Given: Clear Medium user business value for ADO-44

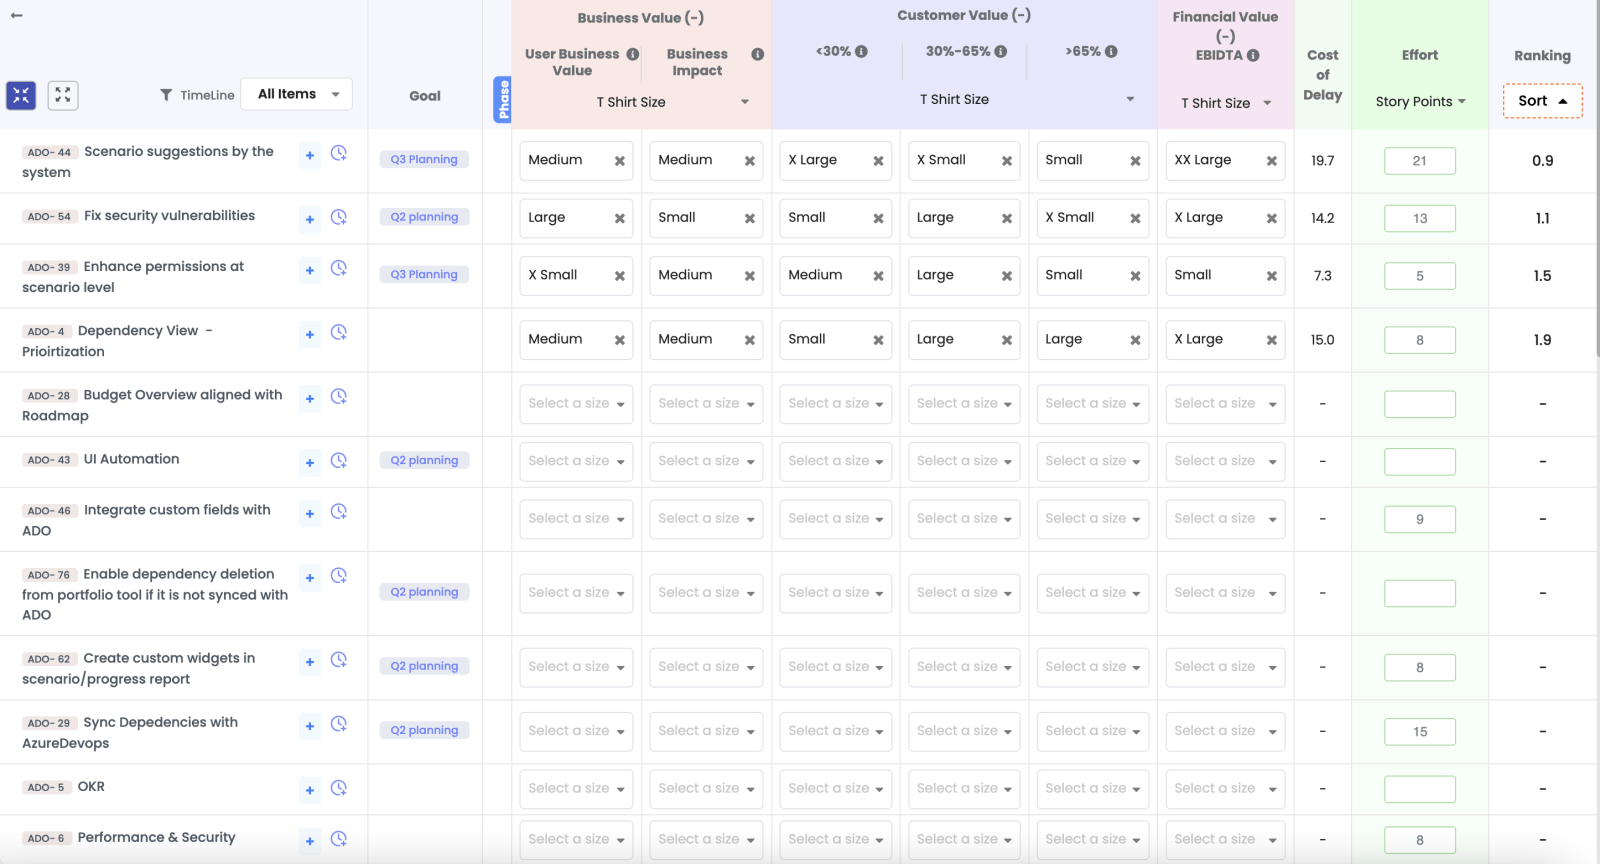Looking at the screenshot, I should [x=620, y=161].
